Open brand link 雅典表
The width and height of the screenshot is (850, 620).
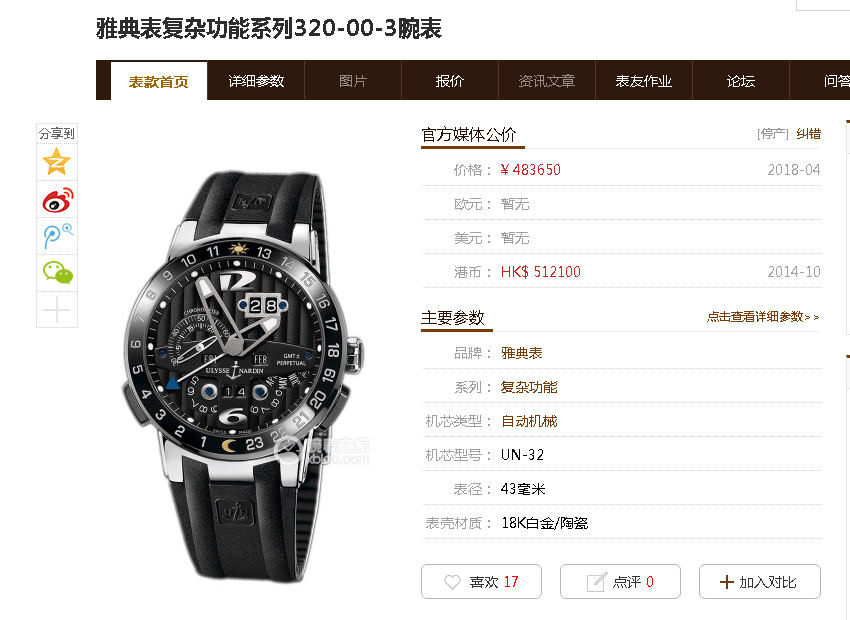(x=521, y=353)
